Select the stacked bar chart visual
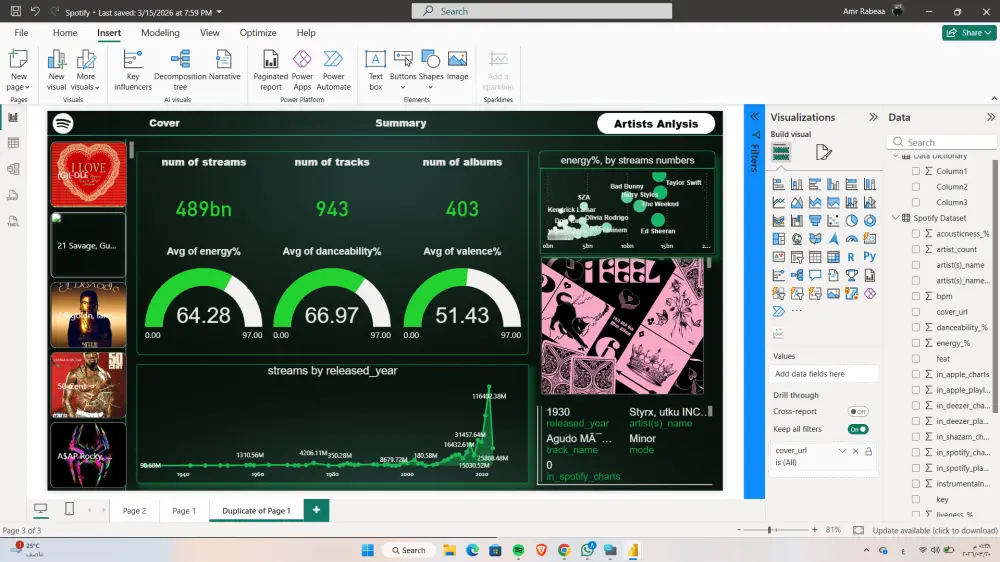 [x=779, y=184]
